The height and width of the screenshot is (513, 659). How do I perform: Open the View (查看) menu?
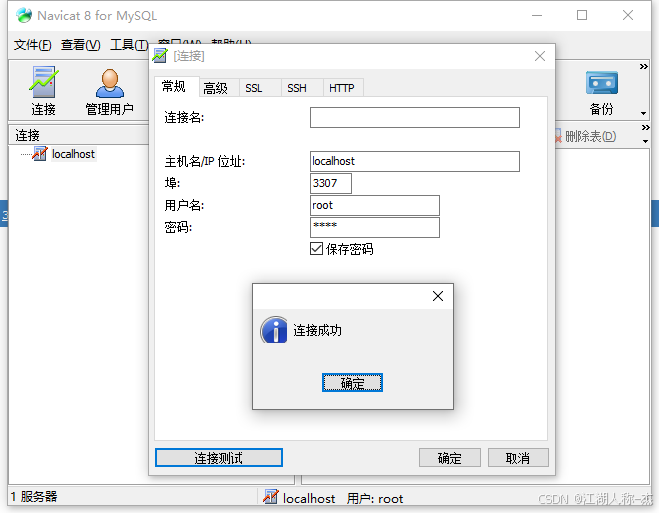pos(80,45)
